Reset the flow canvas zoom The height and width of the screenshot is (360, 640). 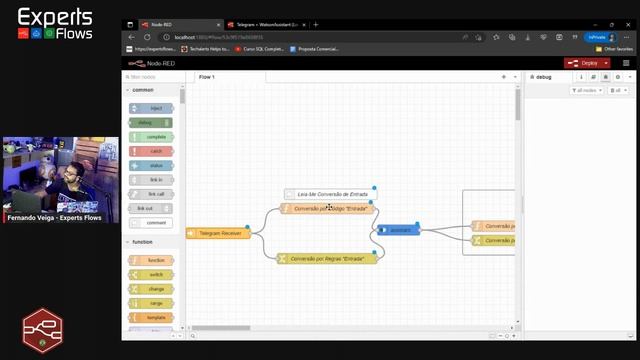(x=507, y=336)
